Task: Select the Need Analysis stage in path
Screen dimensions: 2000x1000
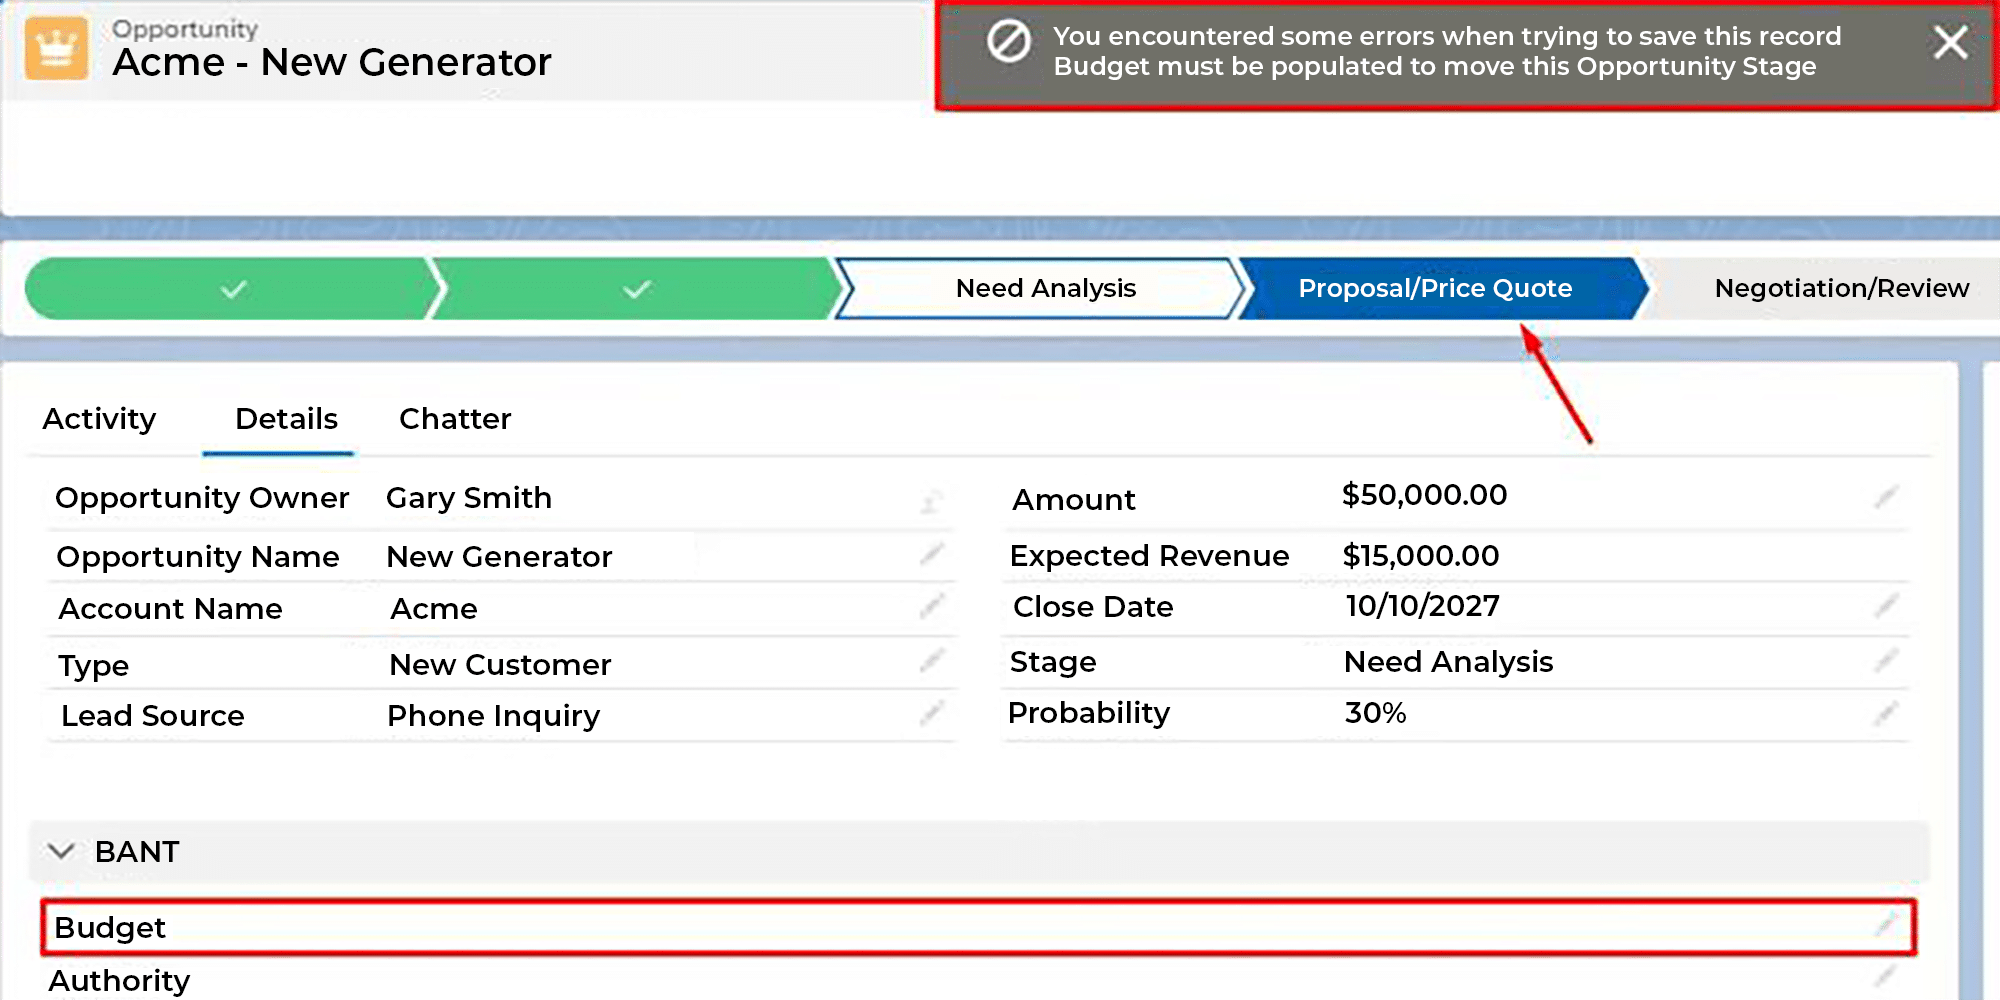Action: [x=1045, y=289]
